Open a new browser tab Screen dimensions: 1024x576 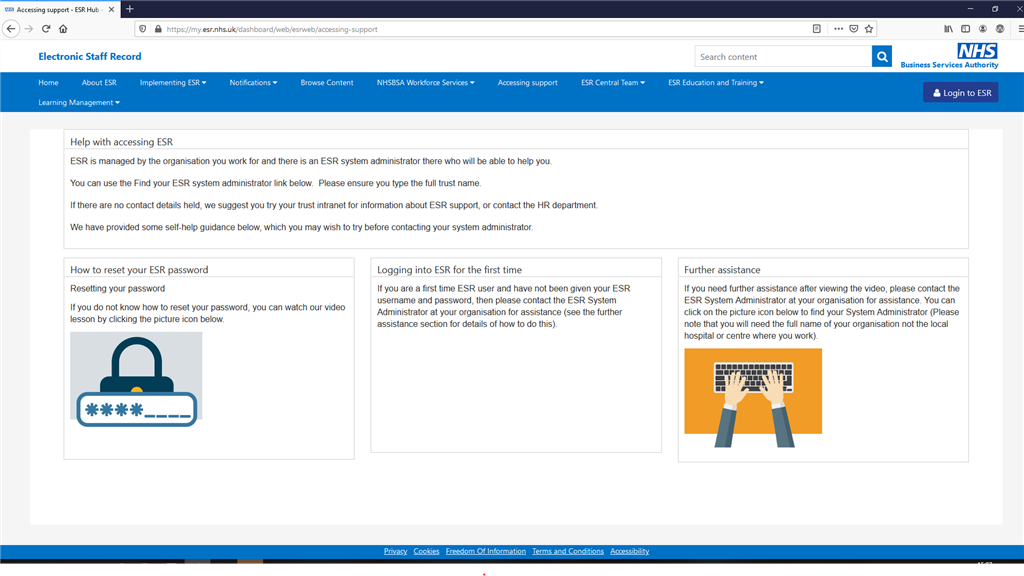pos(129,9)
